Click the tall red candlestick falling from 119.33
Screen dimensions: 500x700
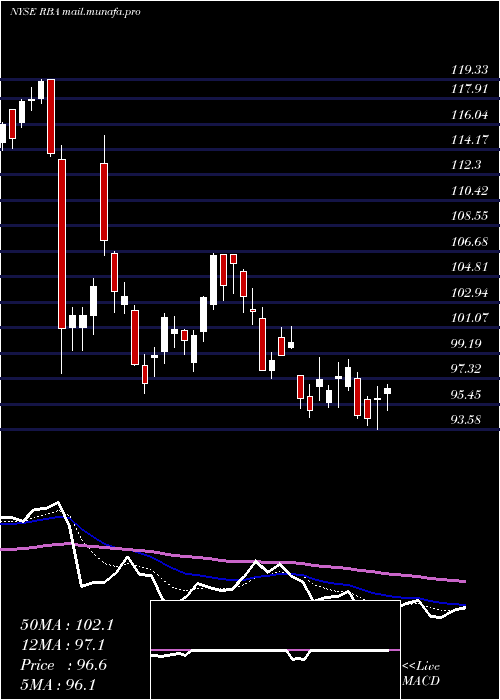point(51,117)
